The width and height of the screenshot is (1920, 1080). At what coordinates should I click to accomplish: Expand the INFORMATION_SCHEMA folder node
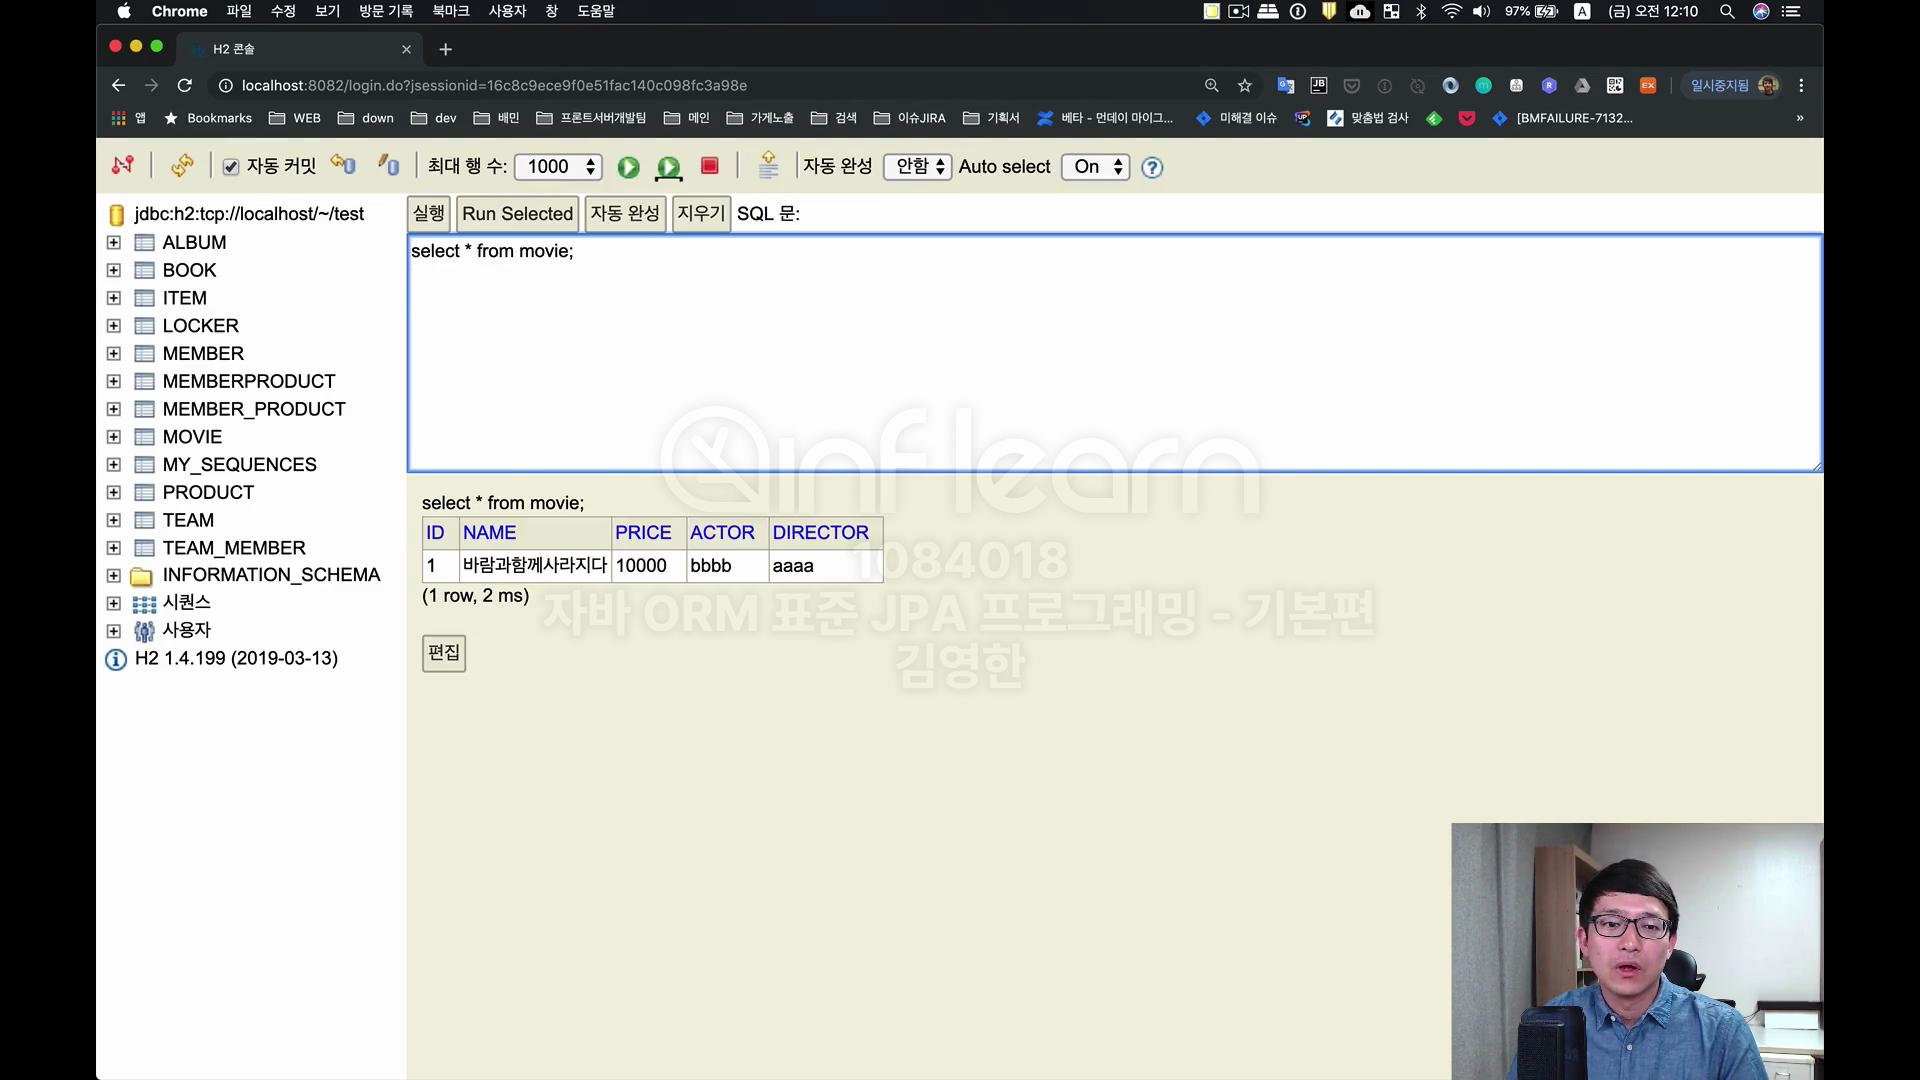point(113,575)
